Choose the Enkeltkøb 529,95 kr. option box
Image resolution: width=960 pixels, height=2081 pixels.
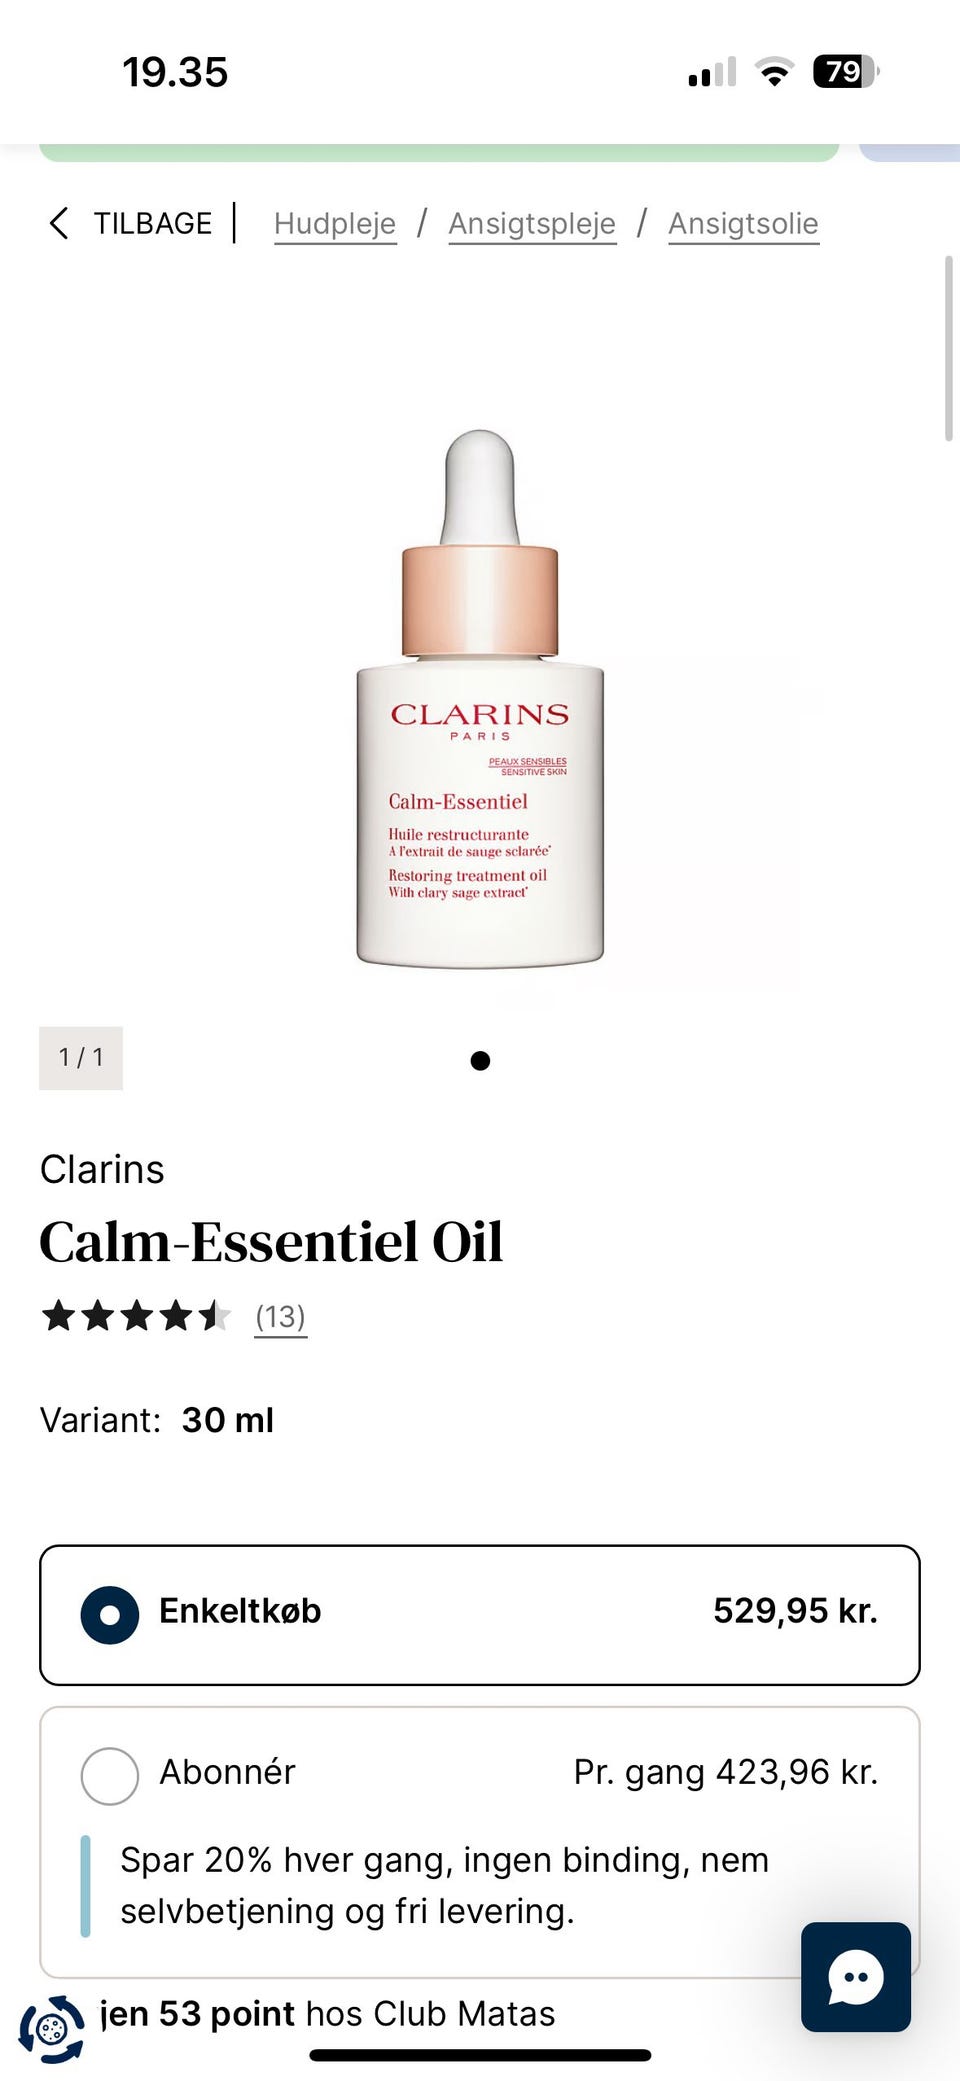point(480,1615)
